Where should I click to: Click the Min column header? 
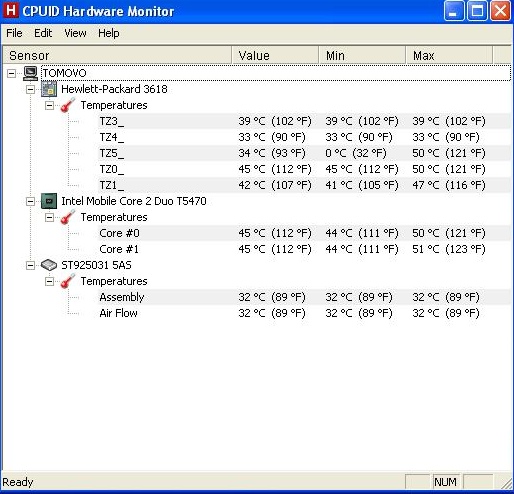tap(362, 55)
